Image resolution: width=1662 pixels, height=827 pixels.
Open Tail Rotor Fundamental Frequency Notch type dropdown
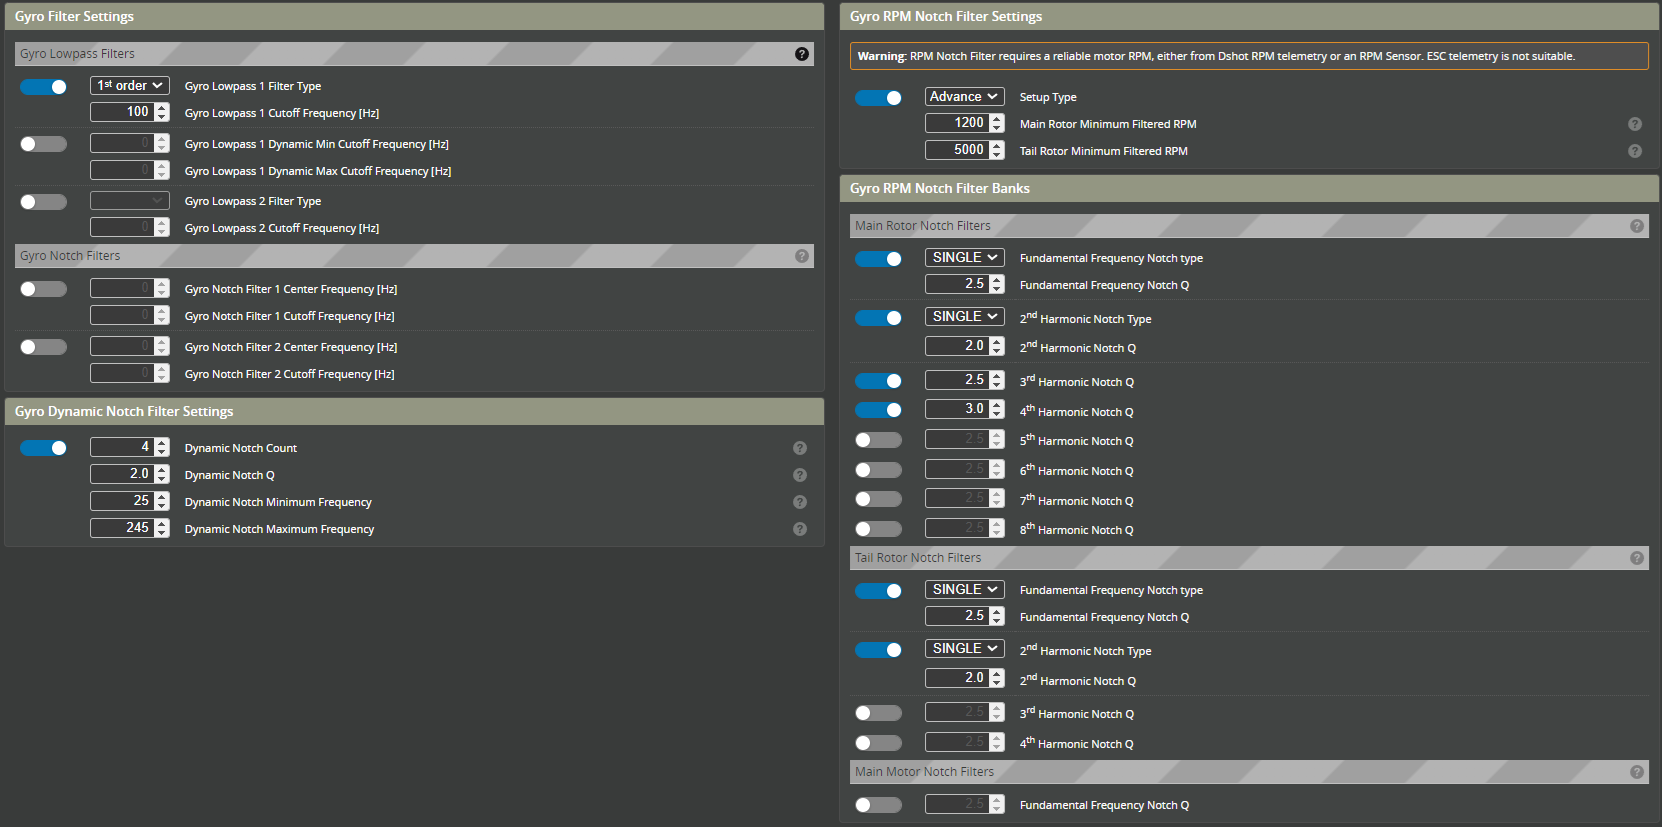[x=964, y=590]
